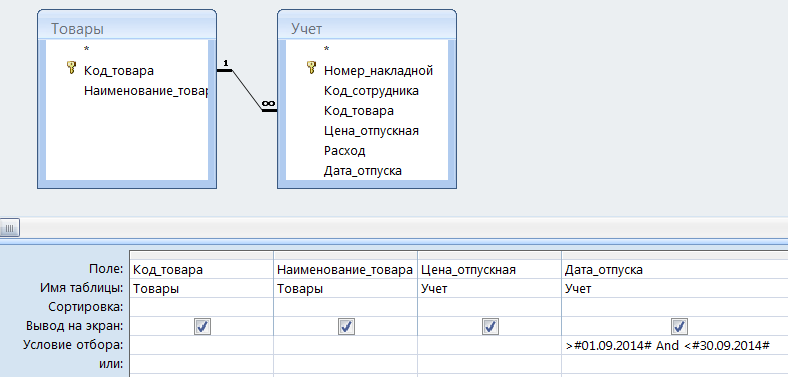Click the Сортировка cell in the Наименование_товара column

coord(346,307)
